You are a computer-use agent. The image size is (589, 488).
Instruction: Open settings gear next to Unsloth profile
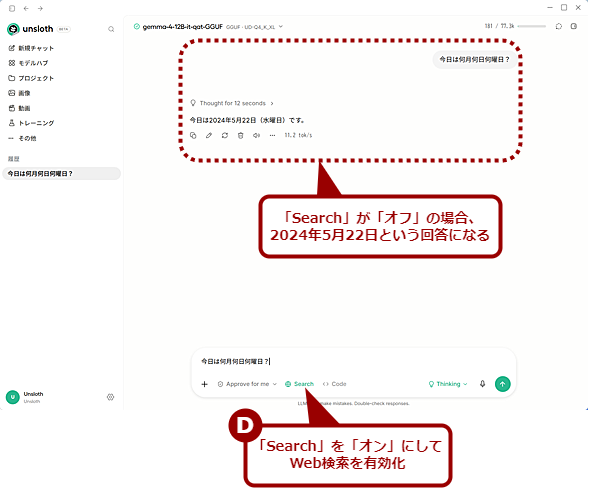(110, 397)
